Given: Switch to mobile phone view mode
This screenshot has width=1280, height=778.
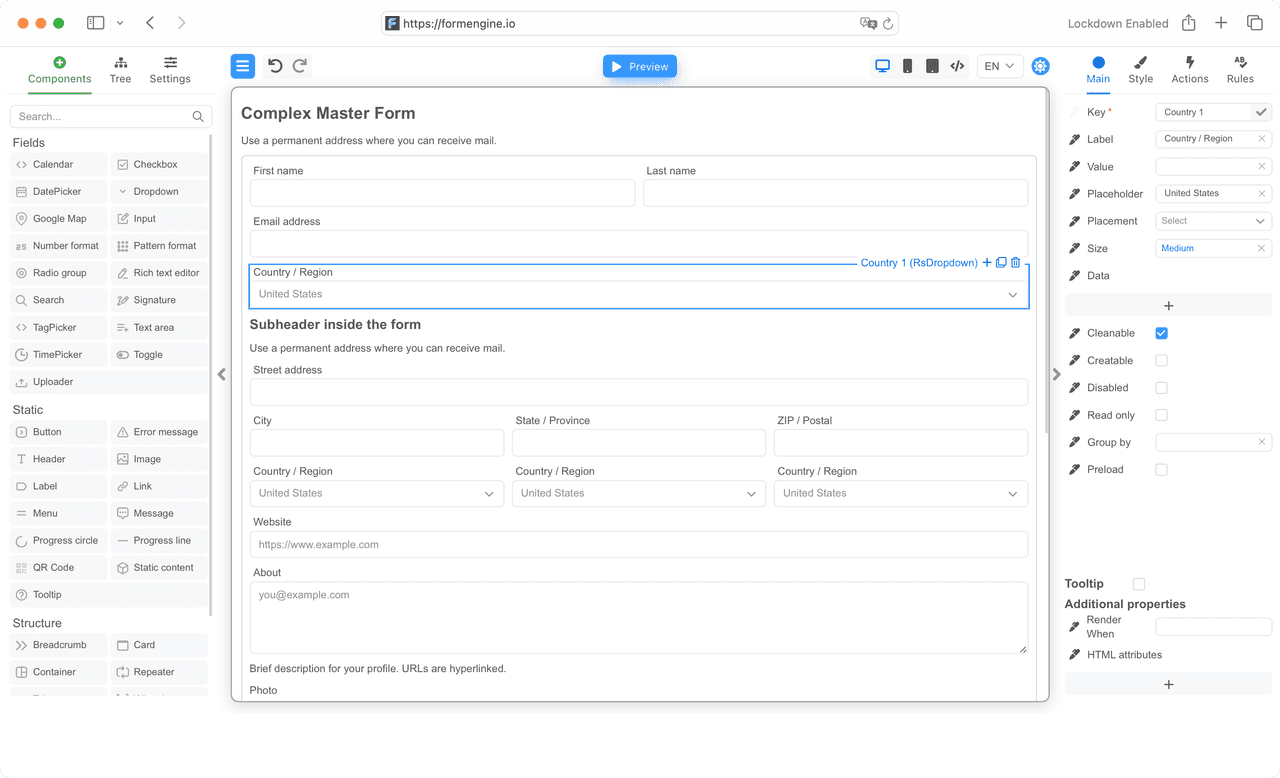Looking at the screenshot, I should 907,66.
